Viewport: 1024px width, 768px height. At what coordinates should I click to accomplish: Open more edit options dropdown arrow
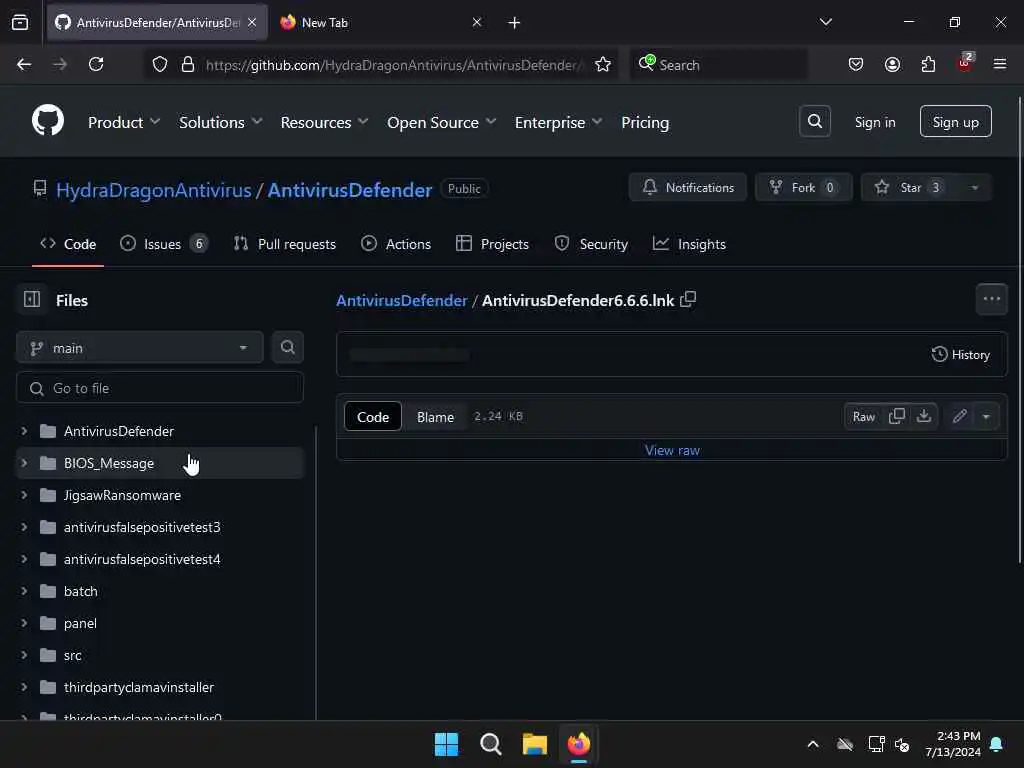pos(986,416)
